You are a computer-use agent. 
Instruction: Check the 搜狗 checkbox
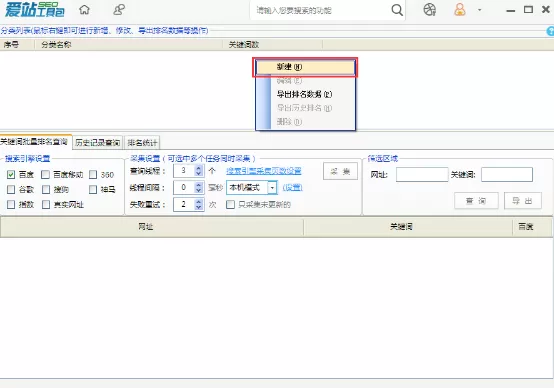pyautogui.click(x=46, y=190)
